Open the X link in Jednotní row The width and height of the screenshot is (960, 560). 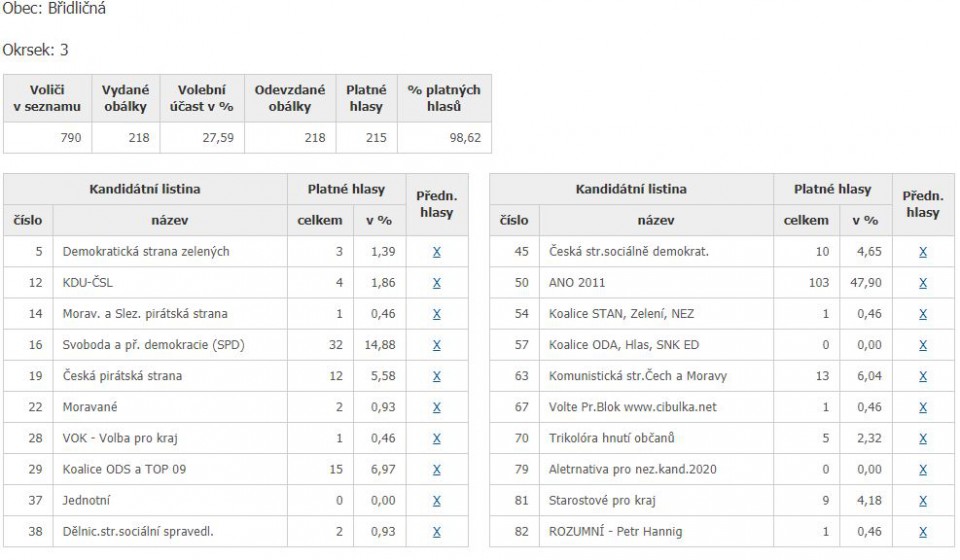(x=437, y=501)
